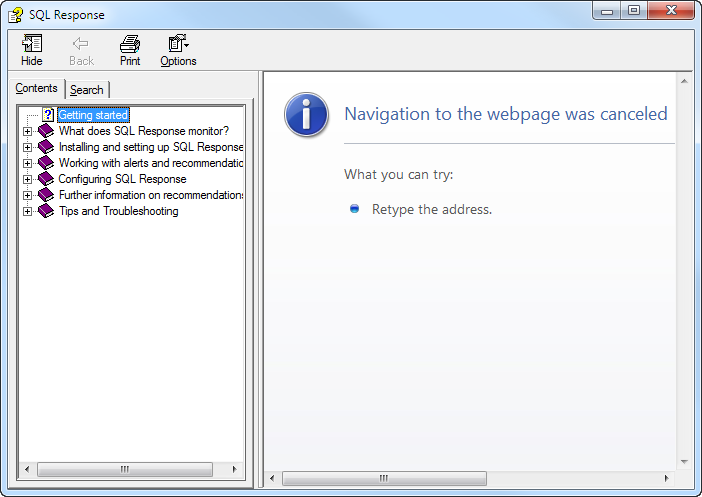Screen dimensions: 702x497
Task: Switch to the Search tab
Action: (x=87, y=90)
